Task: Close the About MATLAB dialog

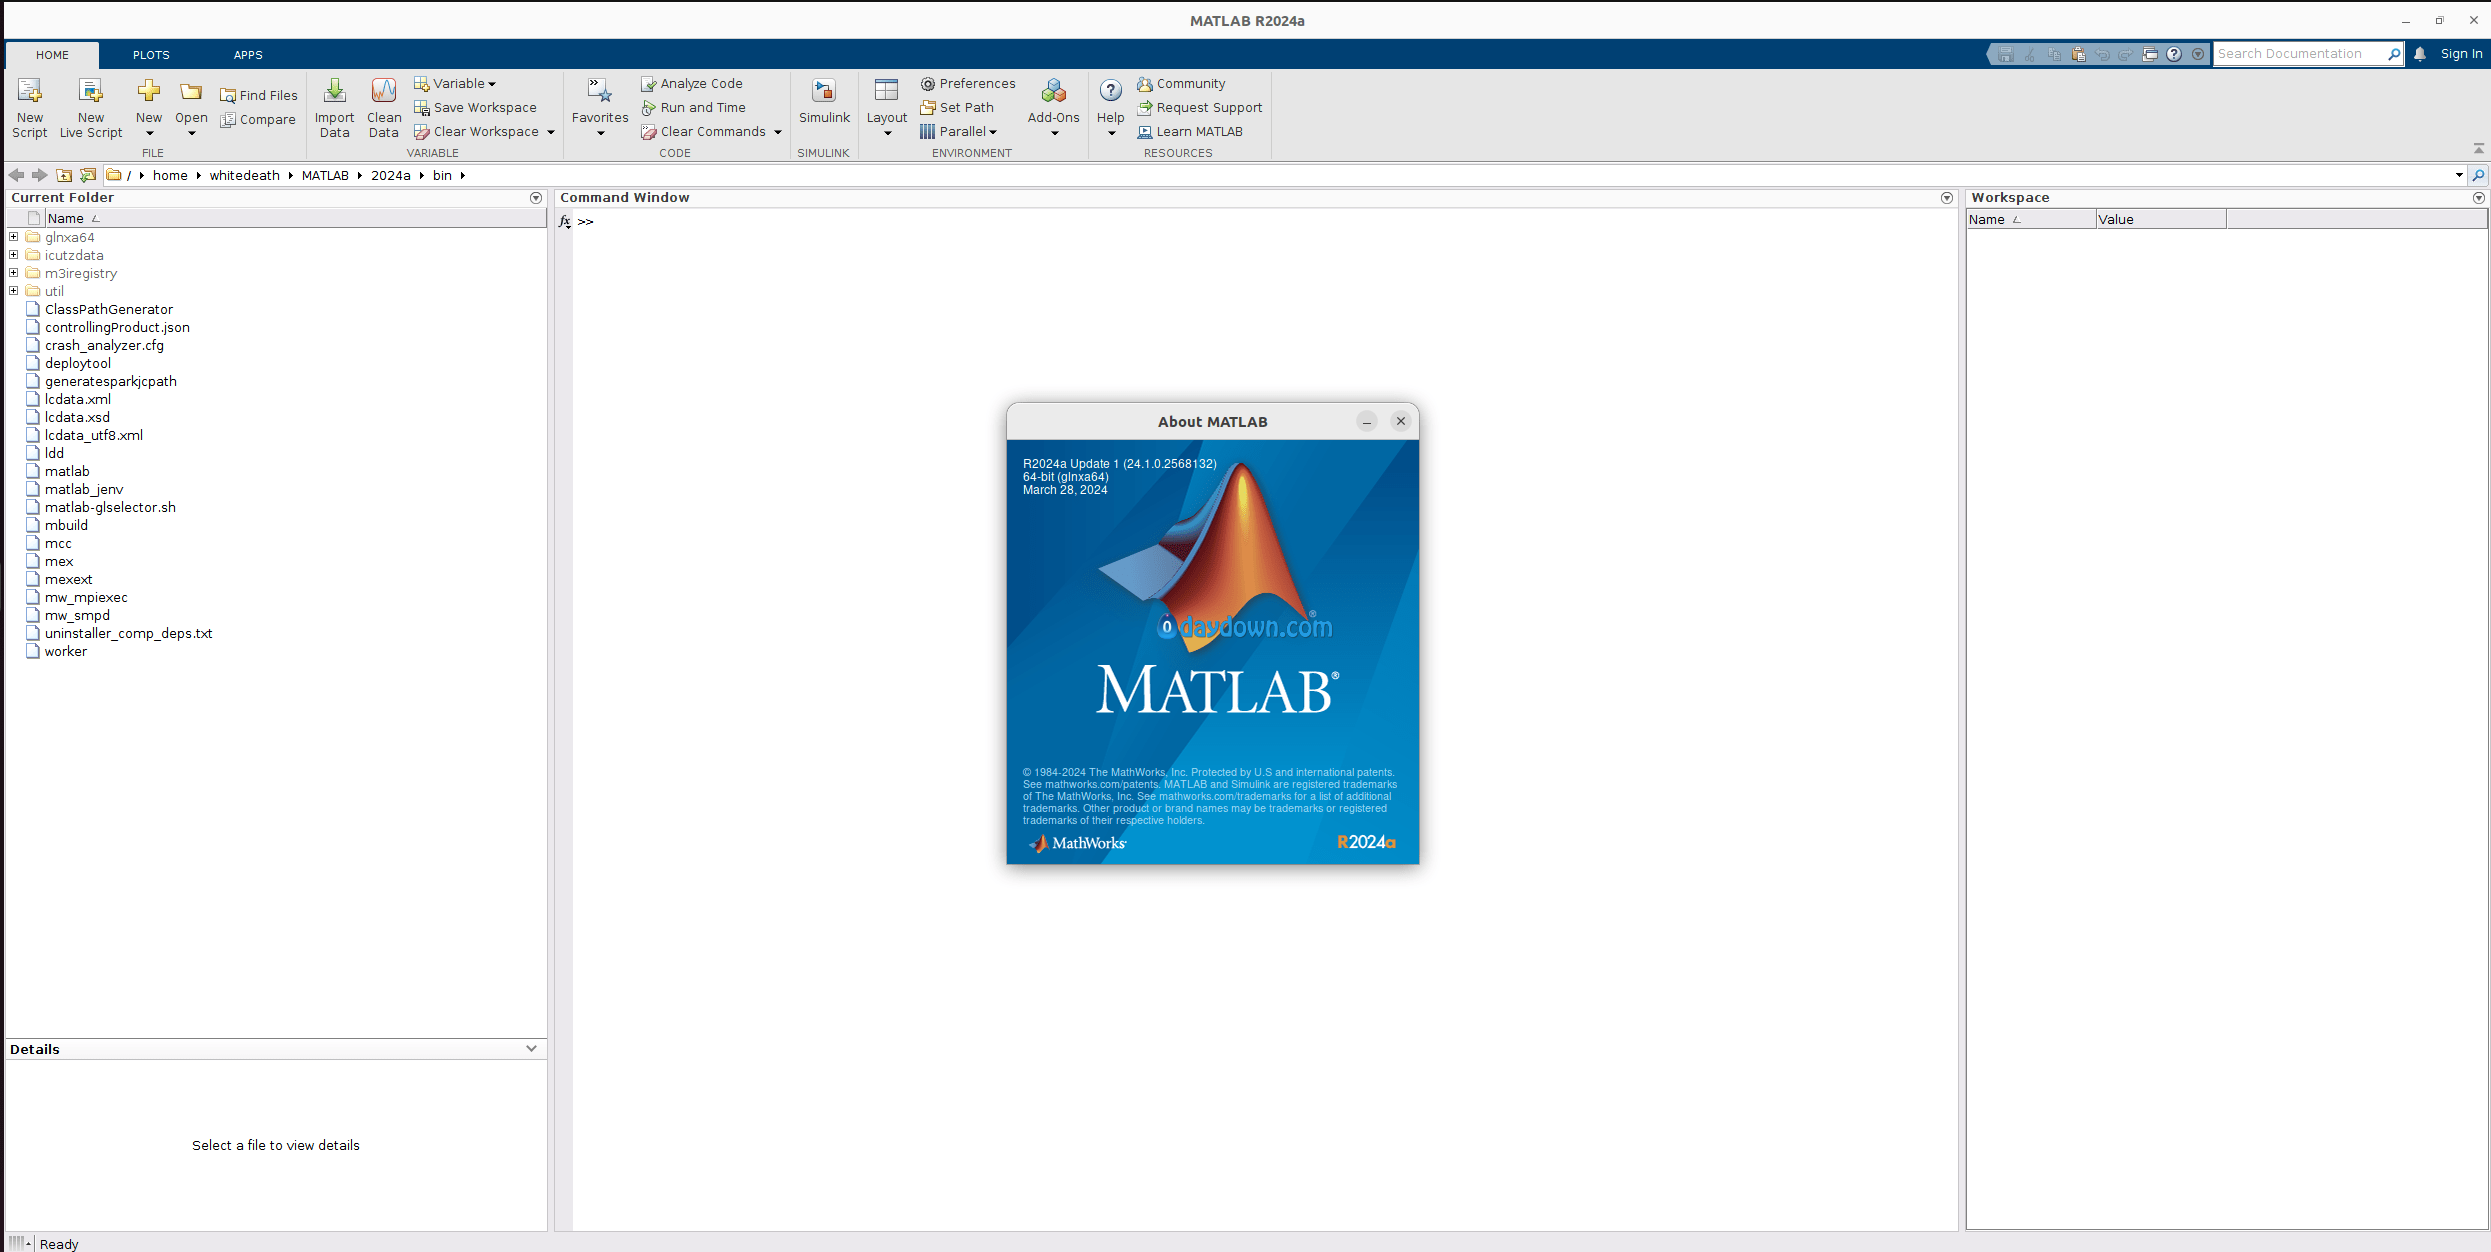Action: point(1401,421)
